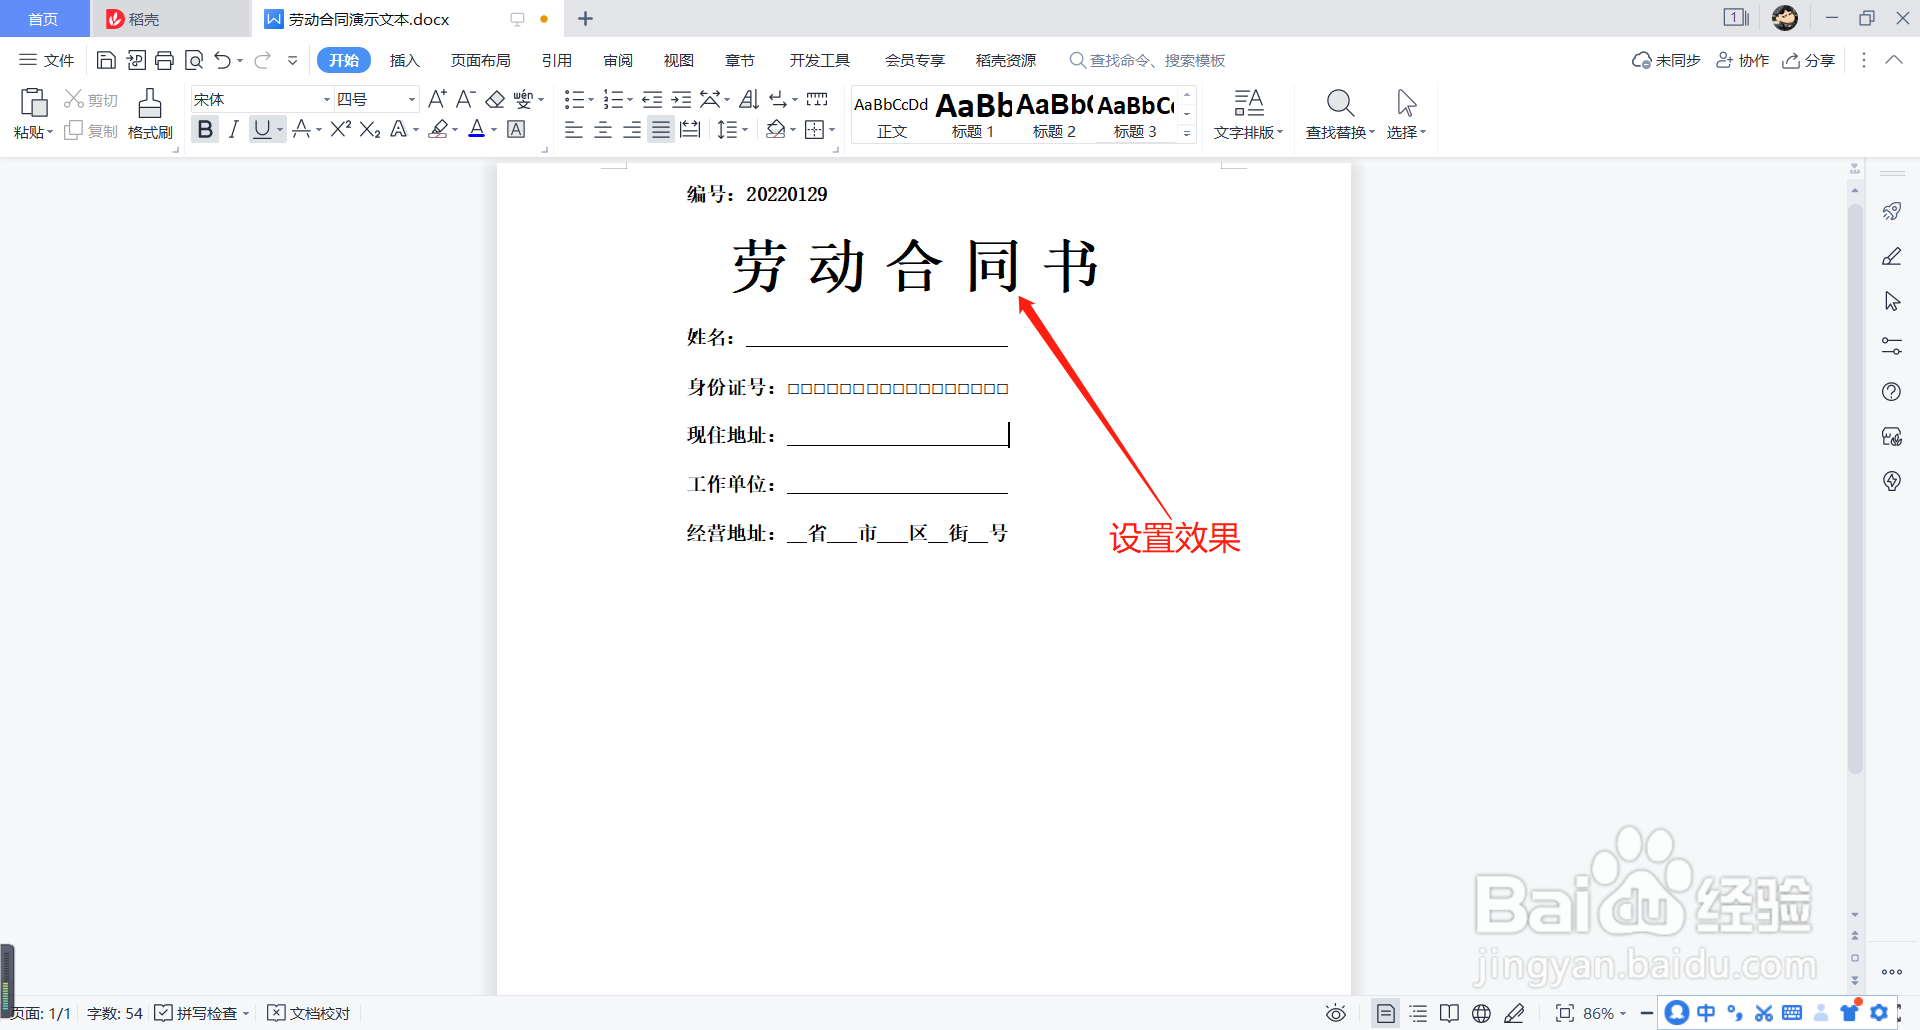Undo the last action
The height and width of the screenshot is (1030, 1920).
tap(222, 60)
